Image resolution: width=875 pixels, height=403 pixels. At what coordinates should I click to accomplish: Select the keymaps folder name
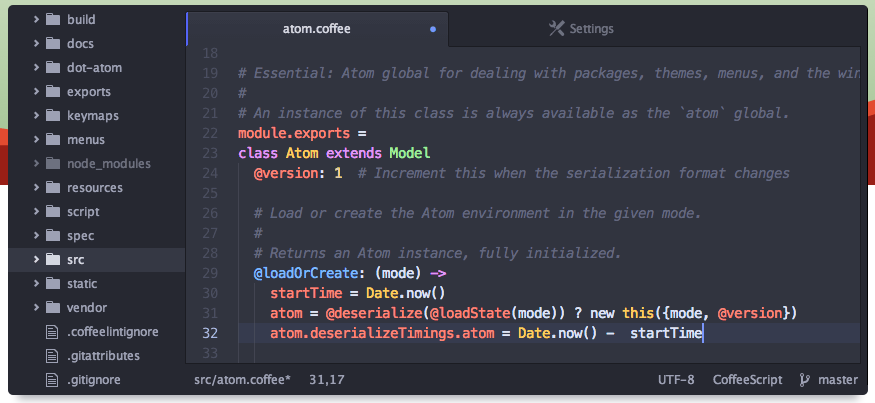point(93,116)
